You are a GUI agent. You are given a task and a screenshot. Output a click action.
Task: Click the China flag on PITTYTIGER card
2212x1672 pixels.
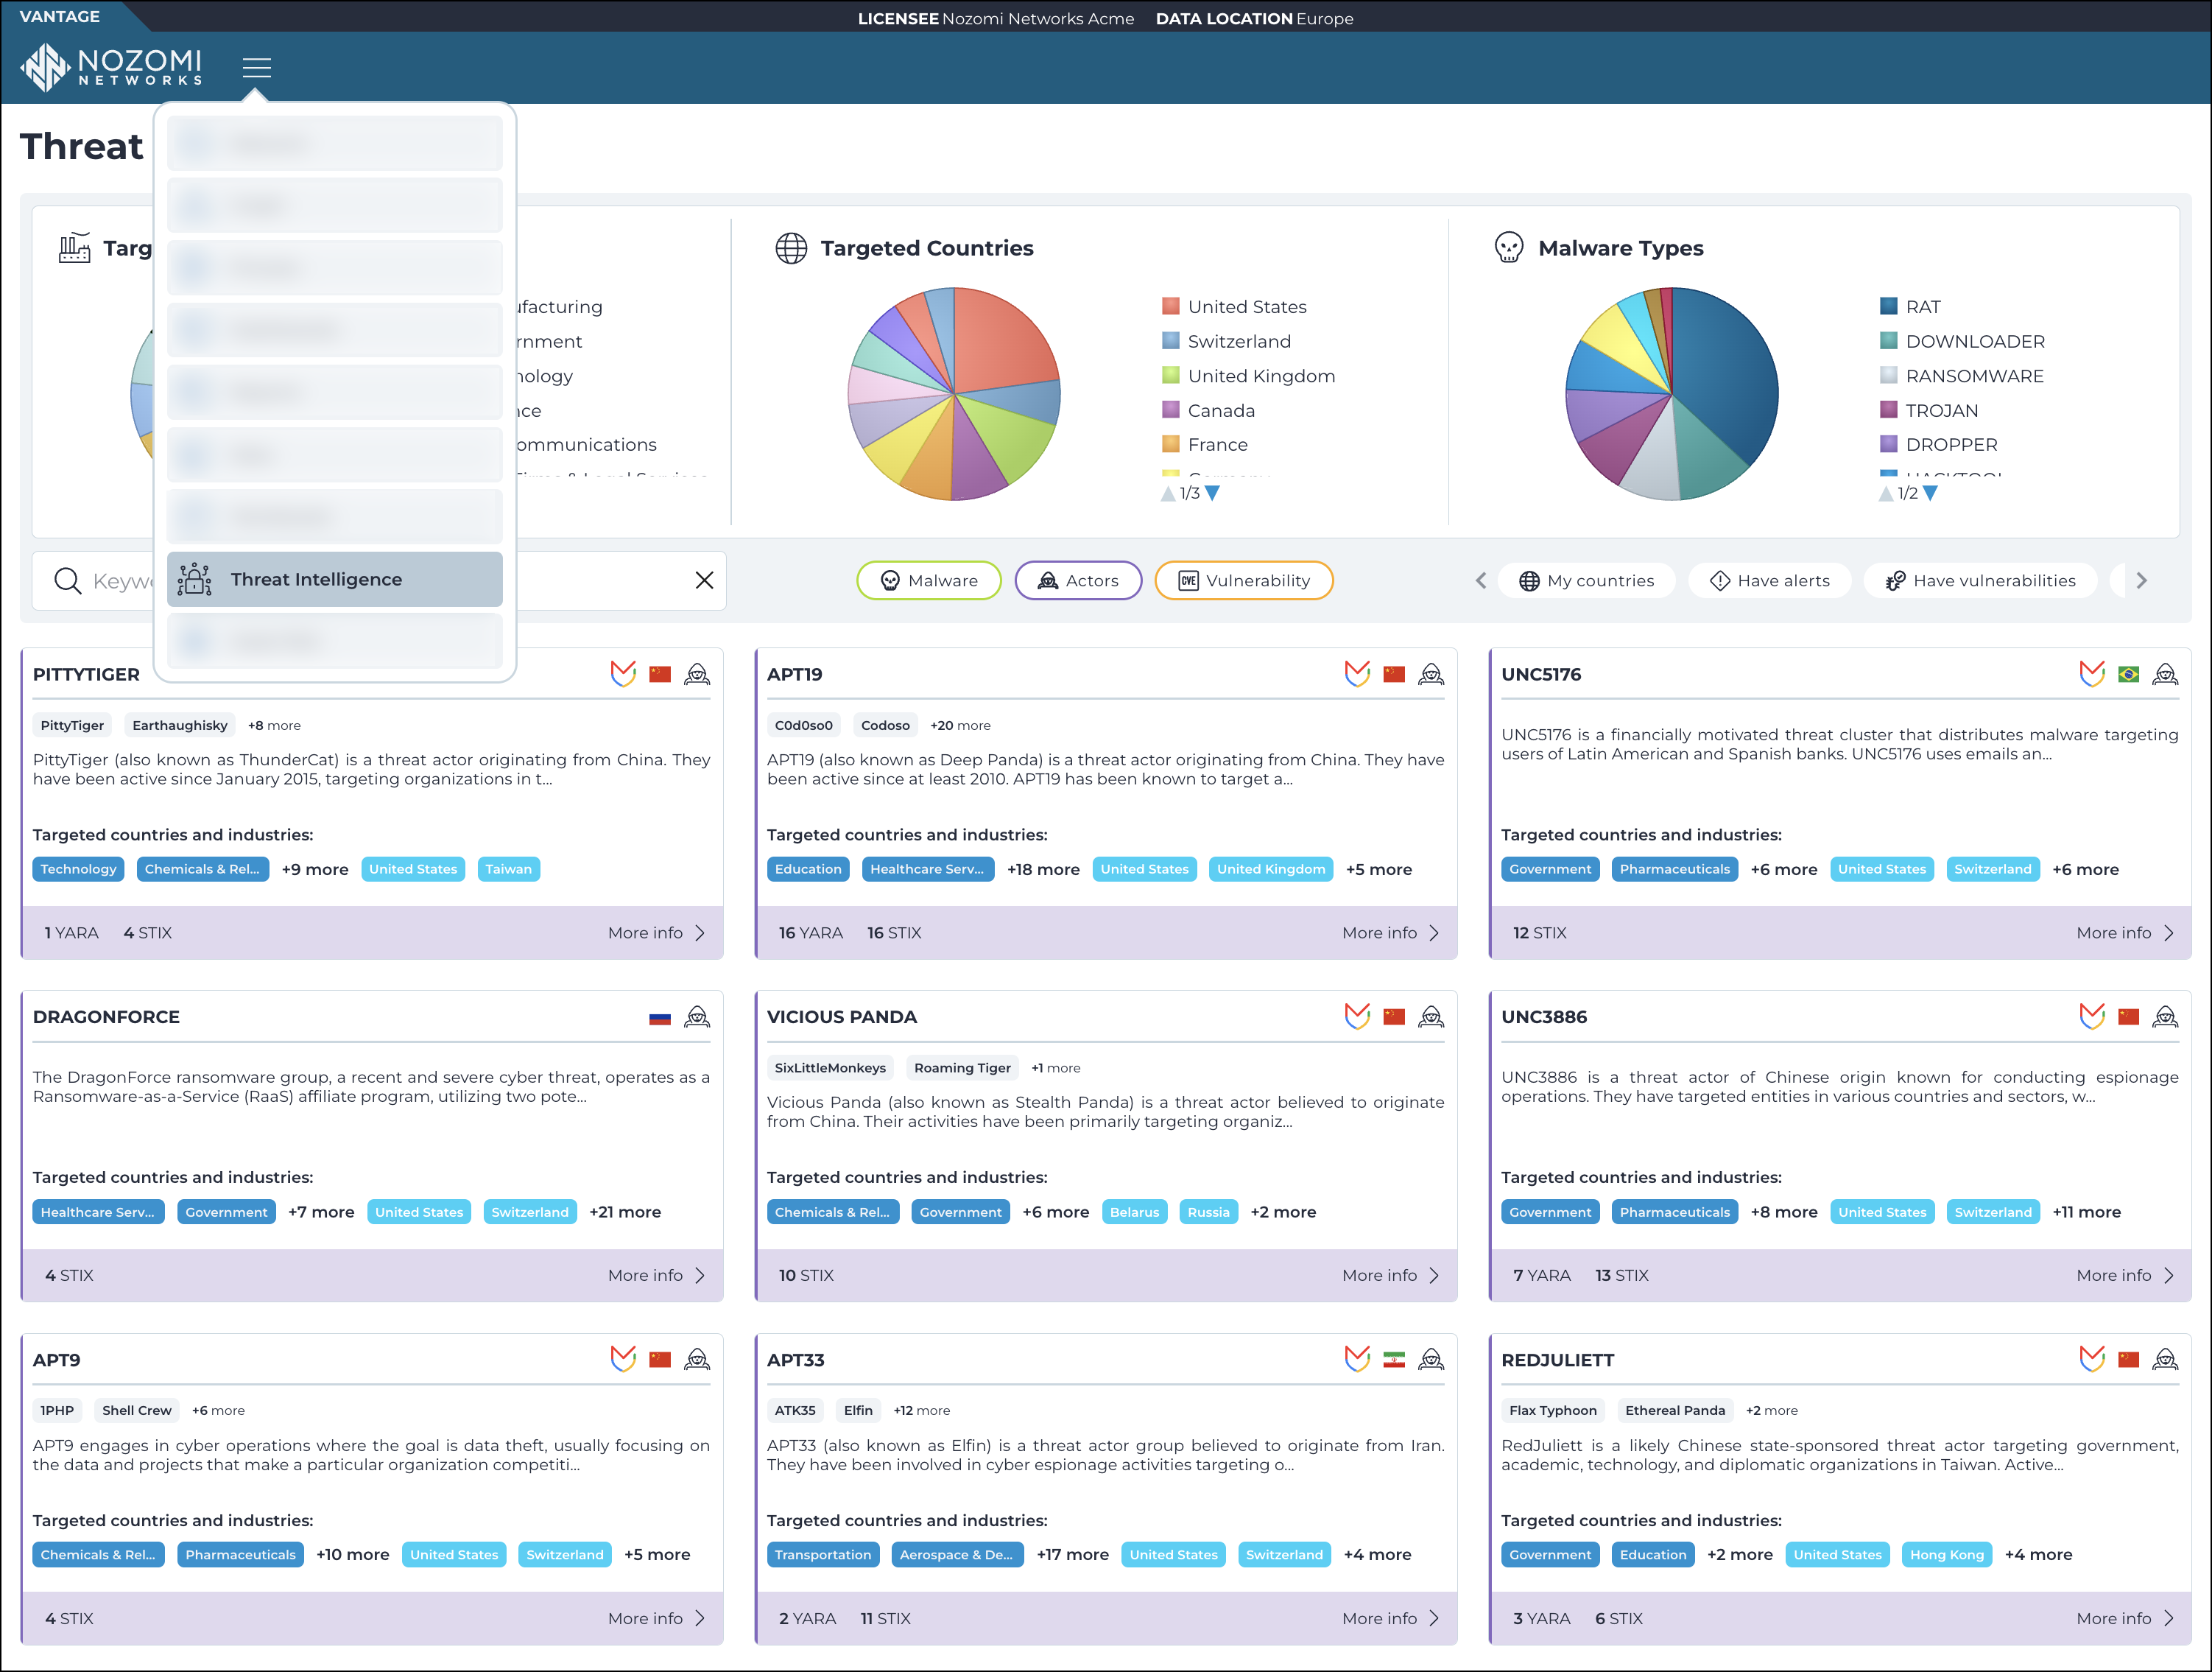(x=660, y=674)
